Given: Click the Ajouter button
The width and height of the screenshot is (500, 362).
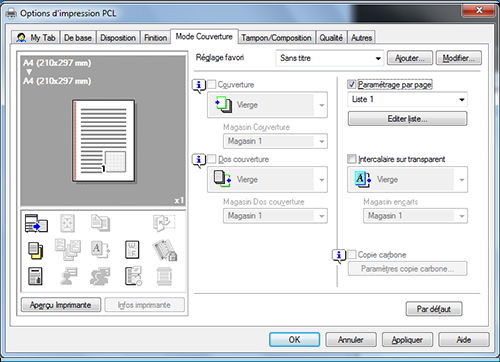Looking at the screenshot, I should [410, 58].
